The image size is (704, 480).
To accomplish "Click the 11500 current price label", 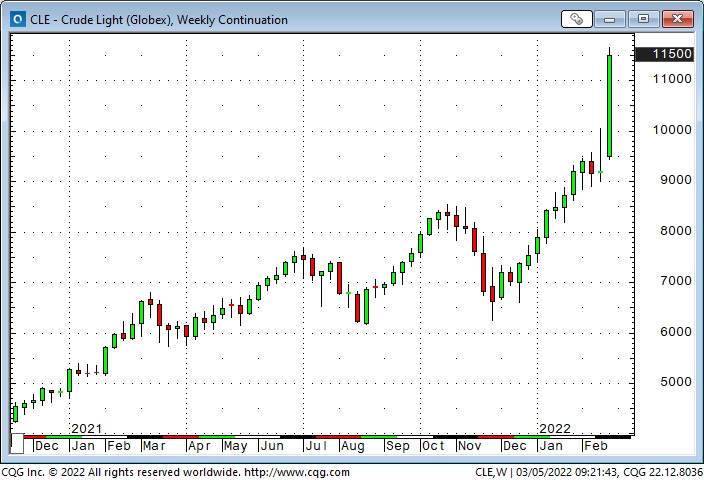I will click(x=664, y=54).
